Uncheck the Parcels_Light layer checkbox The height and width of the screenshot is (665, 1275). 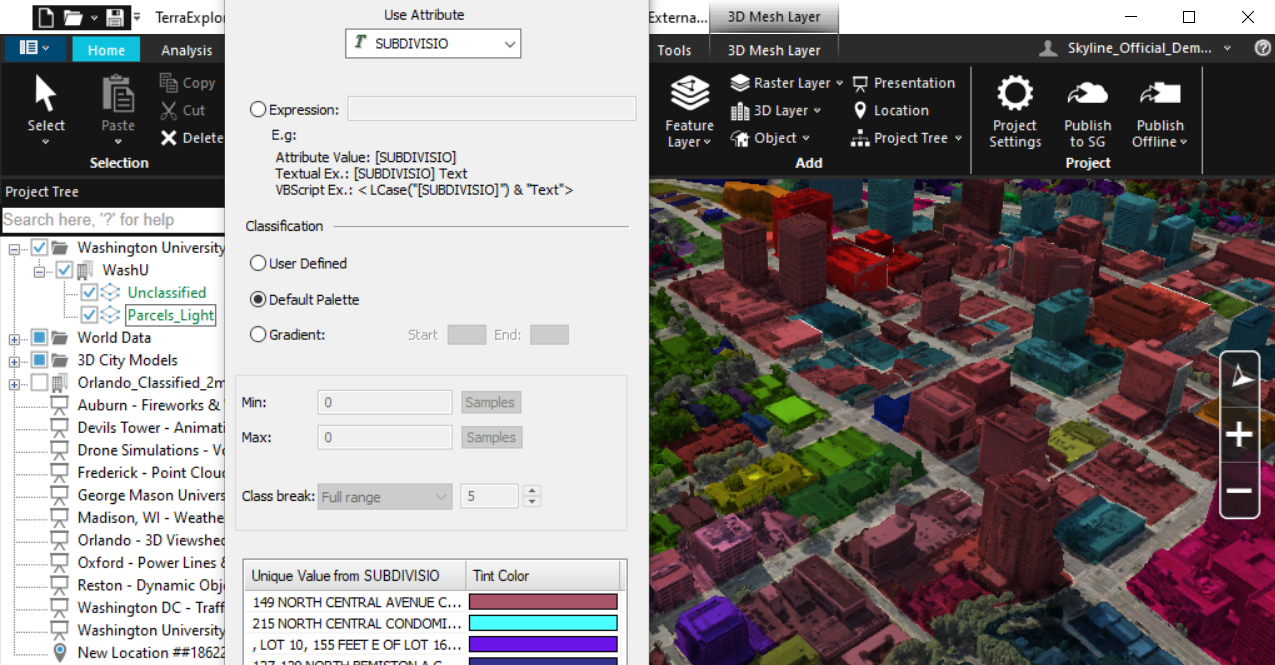(90, 315)
